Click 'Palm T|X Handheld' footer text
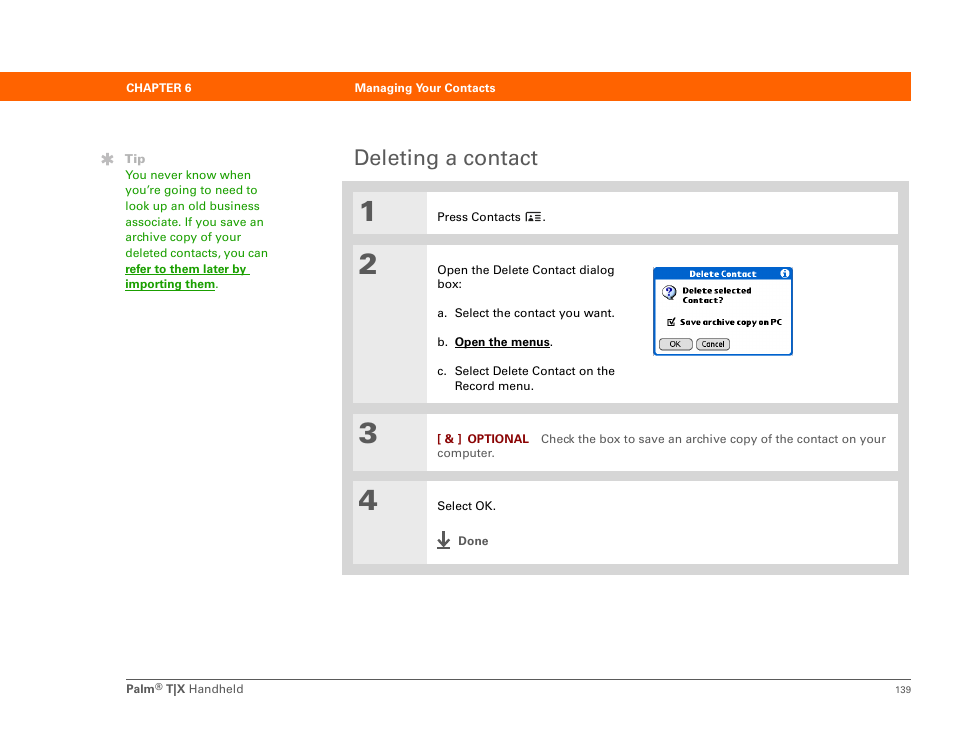This screenshot has height=738, width=954. [x=184, y=689]
